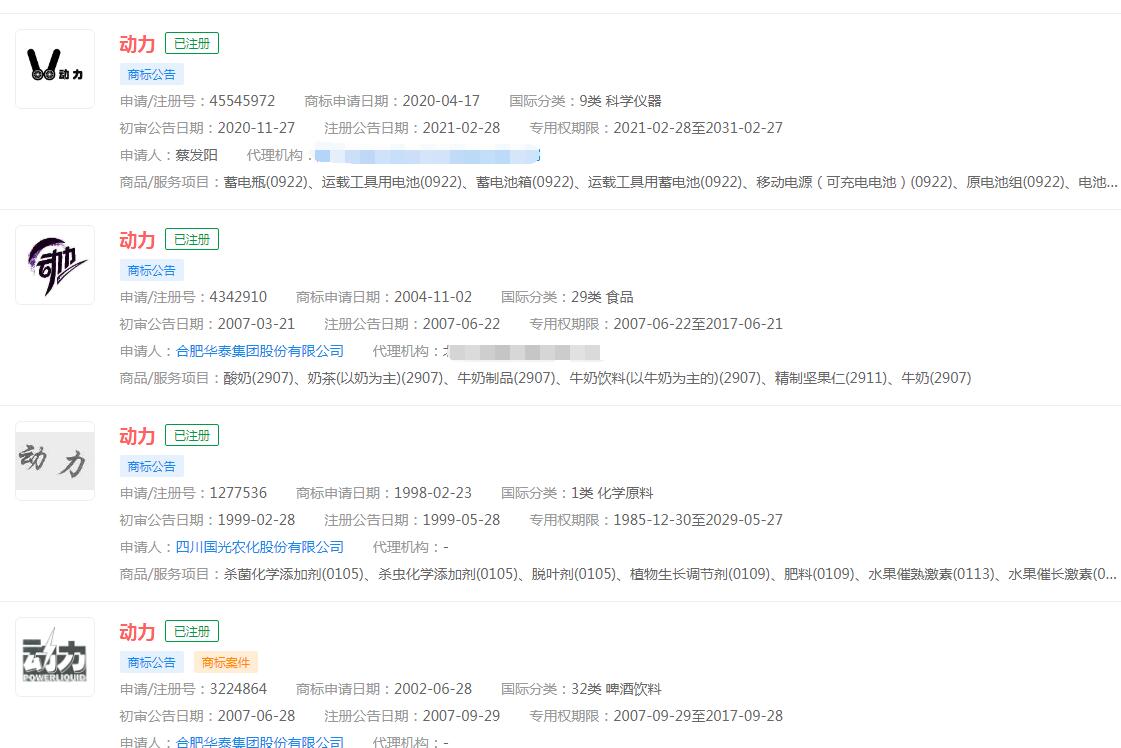The image size is (1121, 748).
Task: Click preliminary announcement date 2020-11-27
Action: (x=256, y=128)
